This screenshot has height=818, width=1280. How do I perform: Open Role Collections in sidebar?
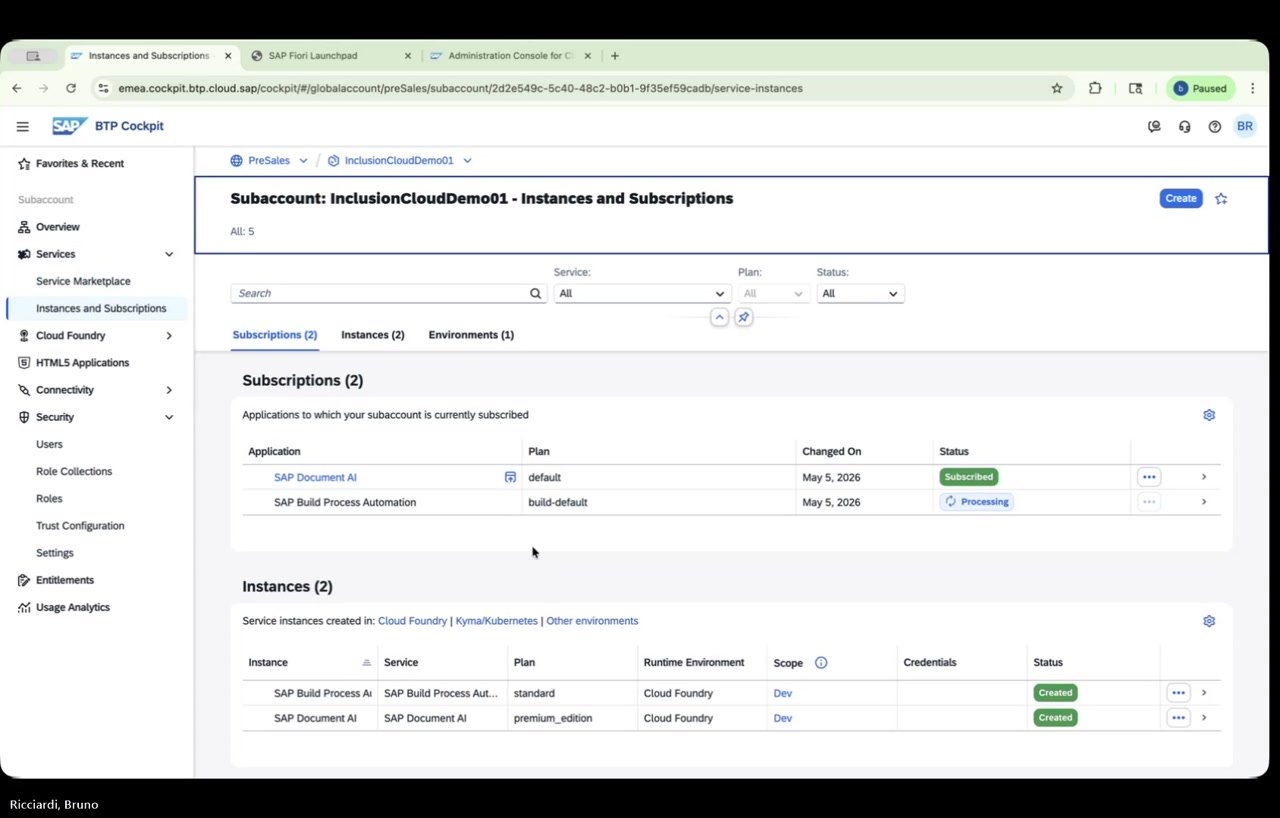coord(74,472)
